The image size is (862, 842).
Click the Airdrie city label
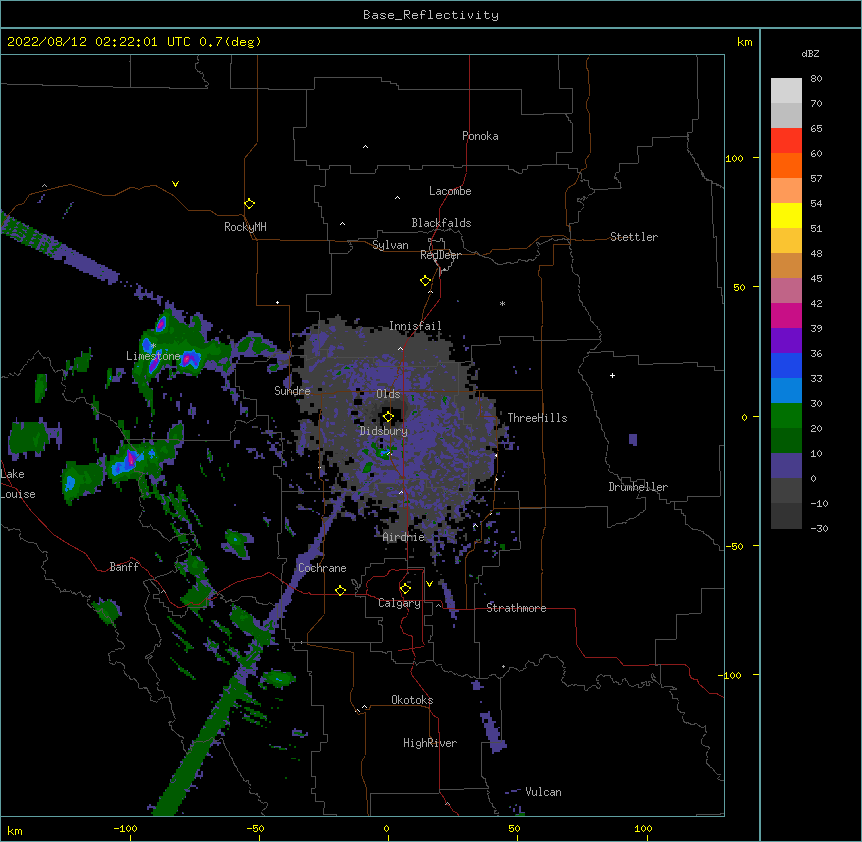403,537
